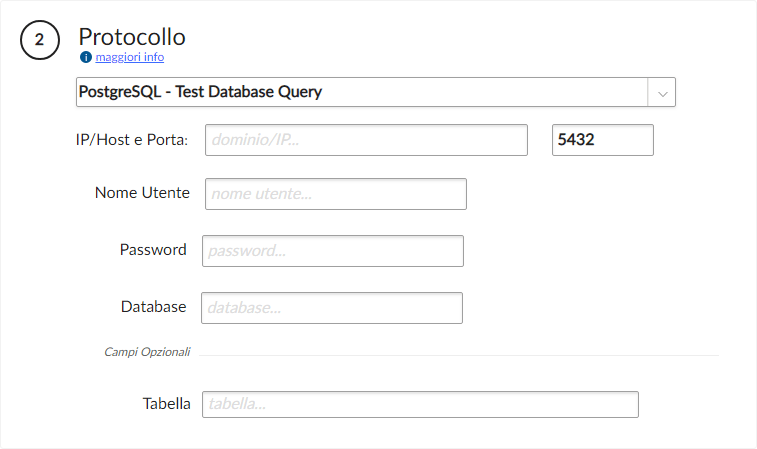Focus the Nome Utente input field
757x449 pixels.
coord(335,194)
